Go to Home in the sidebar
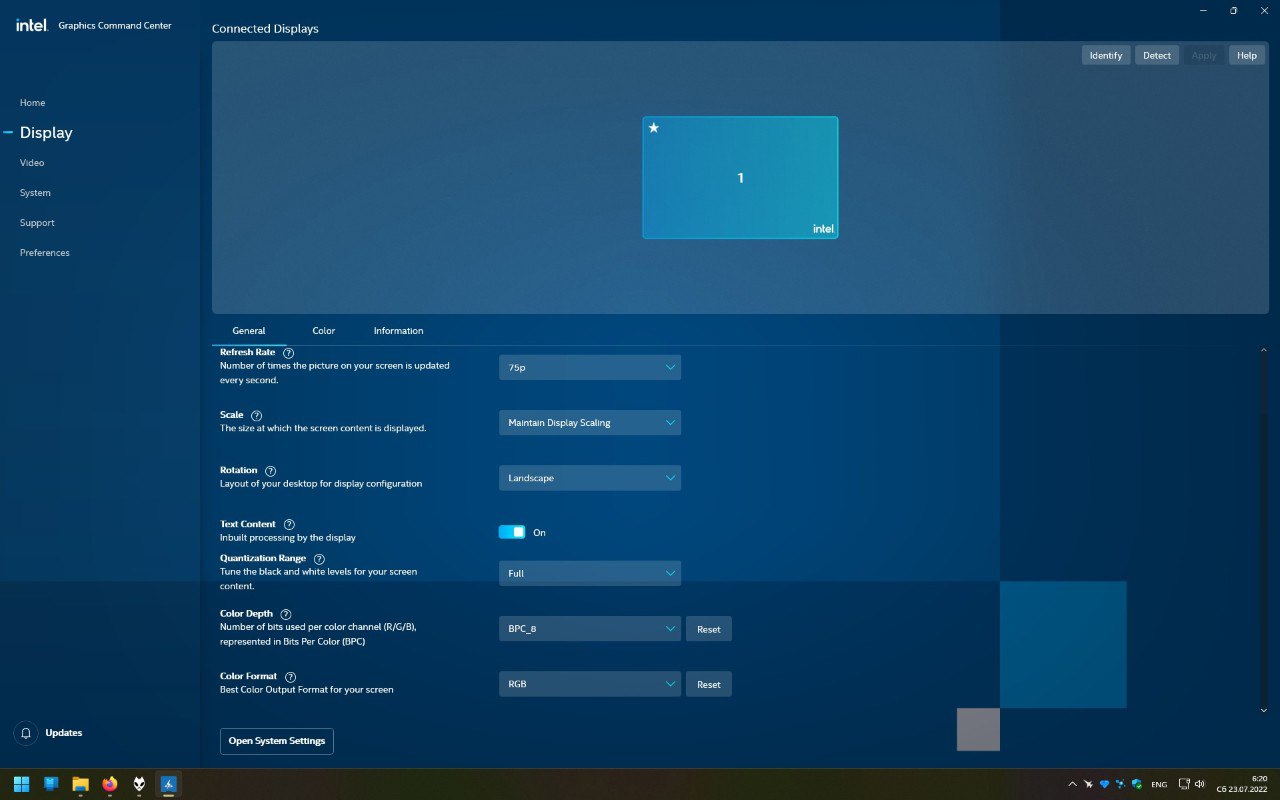 pos(33,103)
